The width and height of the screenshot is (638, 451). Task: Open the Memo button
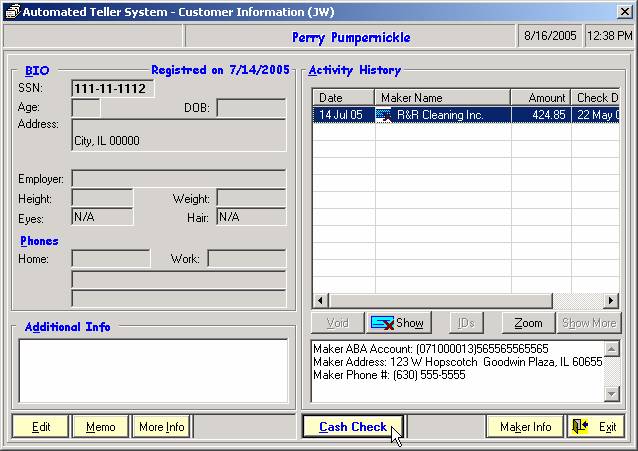(x=100, y=427)
